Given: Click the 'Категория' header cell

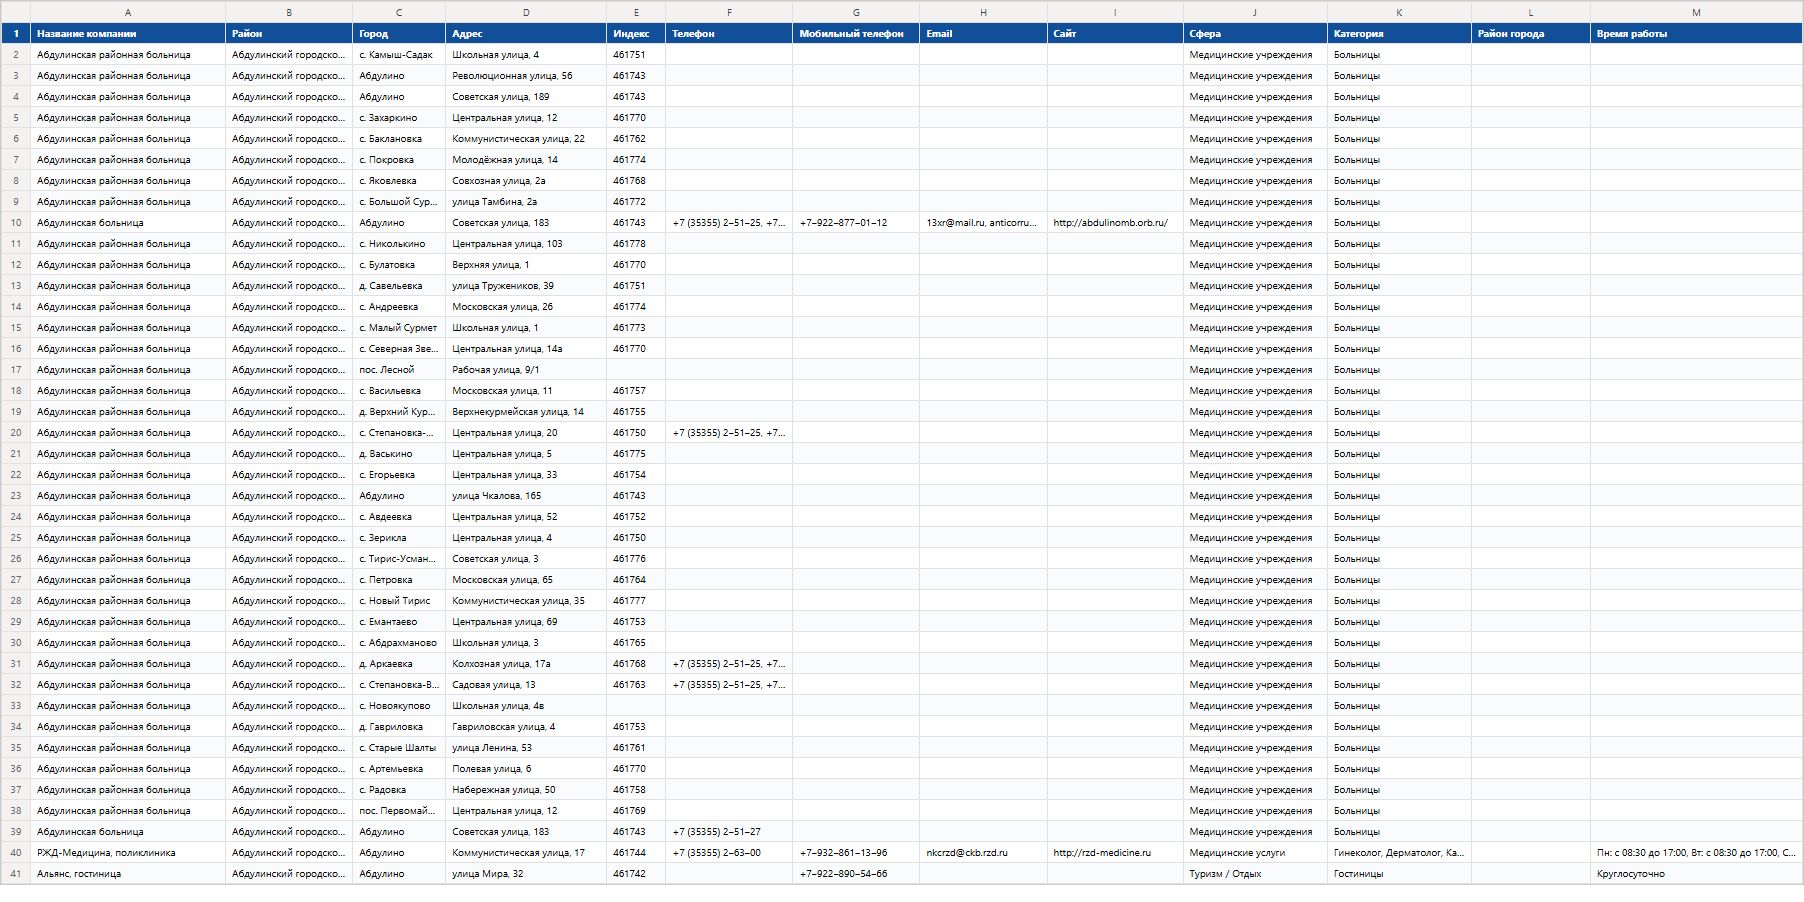Looking at the screenshot, I should coord(1399,34).
